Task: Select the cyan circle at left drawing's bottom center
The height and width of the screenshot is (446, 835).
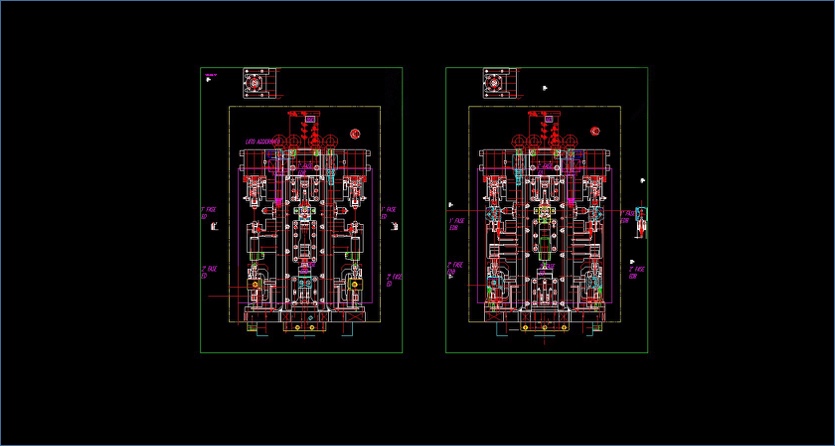Action: (x=311, y=318)
